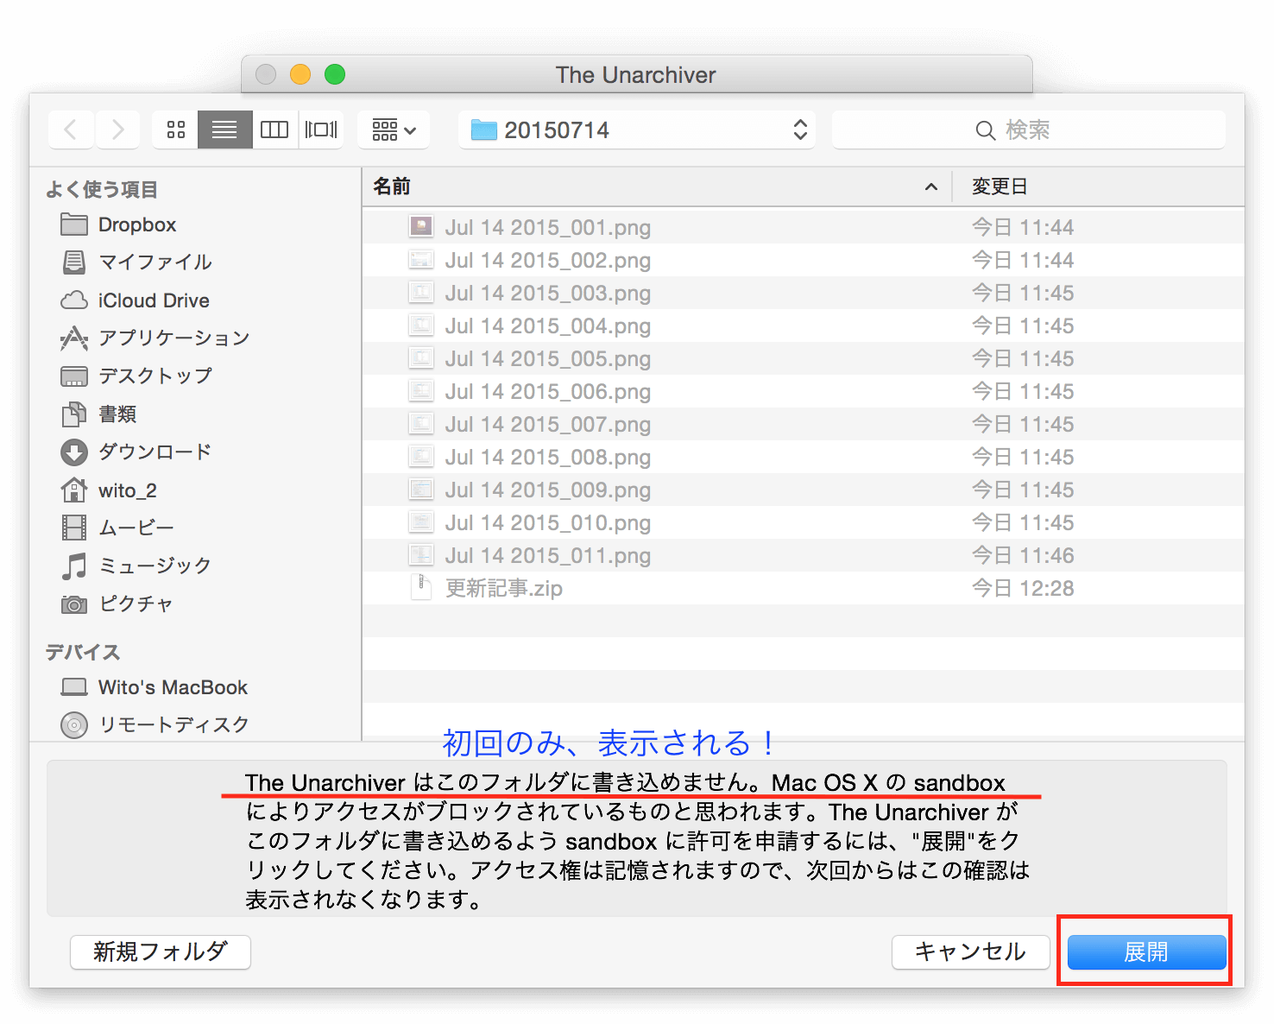Sort by the 変更日 column header
1274x1024 pixels.
coord(1098,186)
